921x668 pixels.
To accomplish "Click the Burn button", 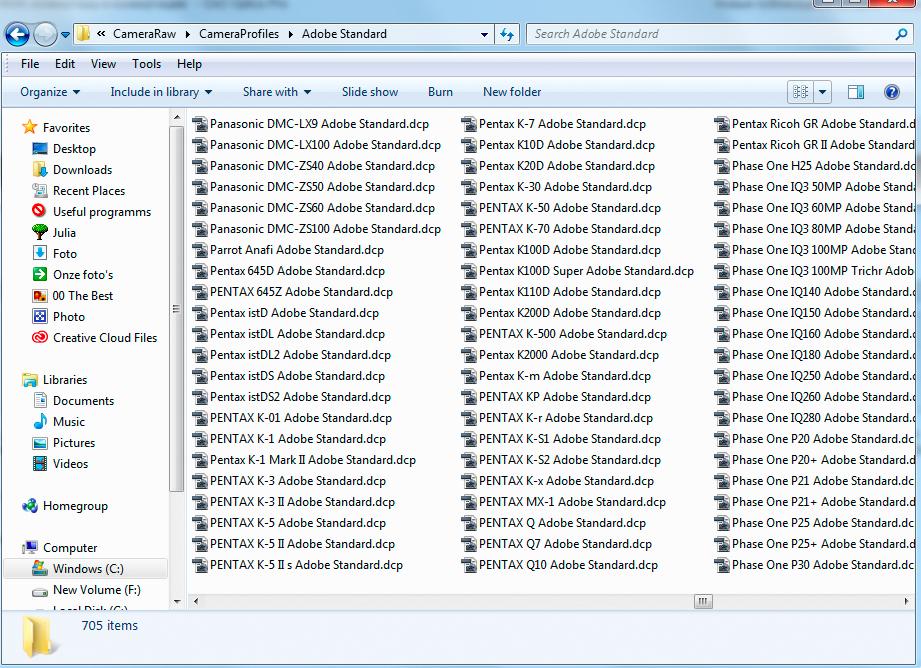I will point(441,92).
